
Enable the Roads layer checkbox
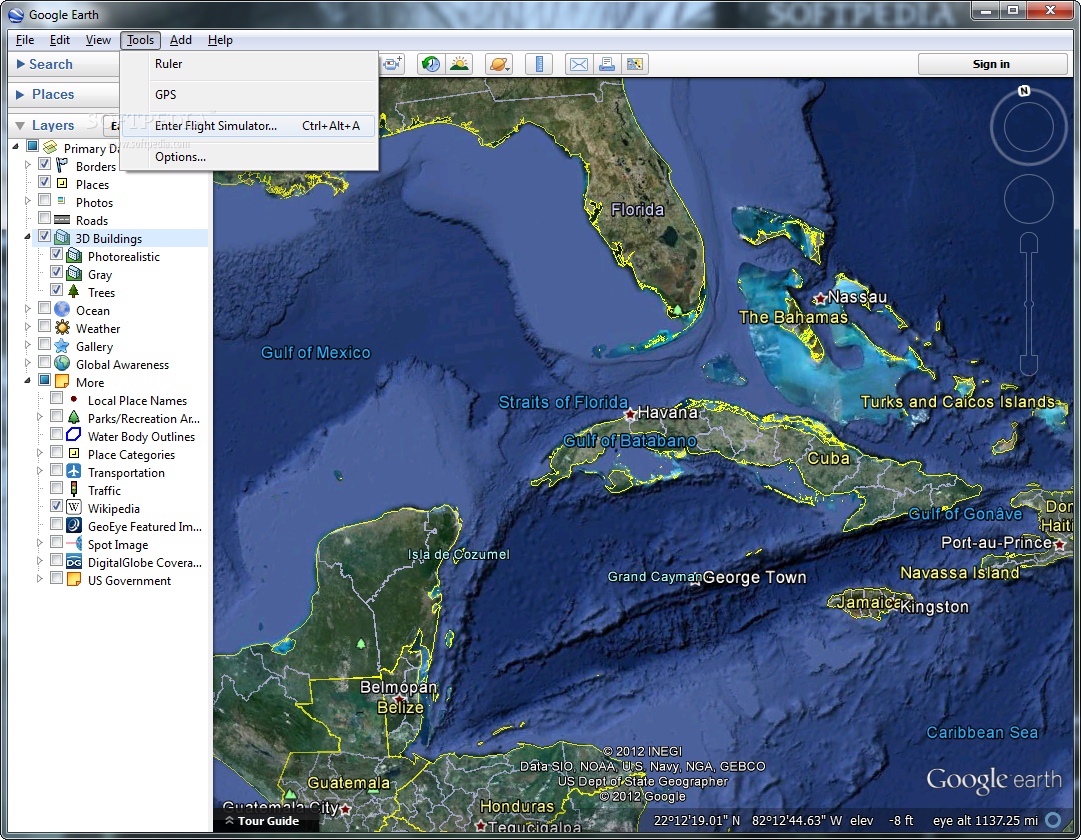(x=44, y=218)
